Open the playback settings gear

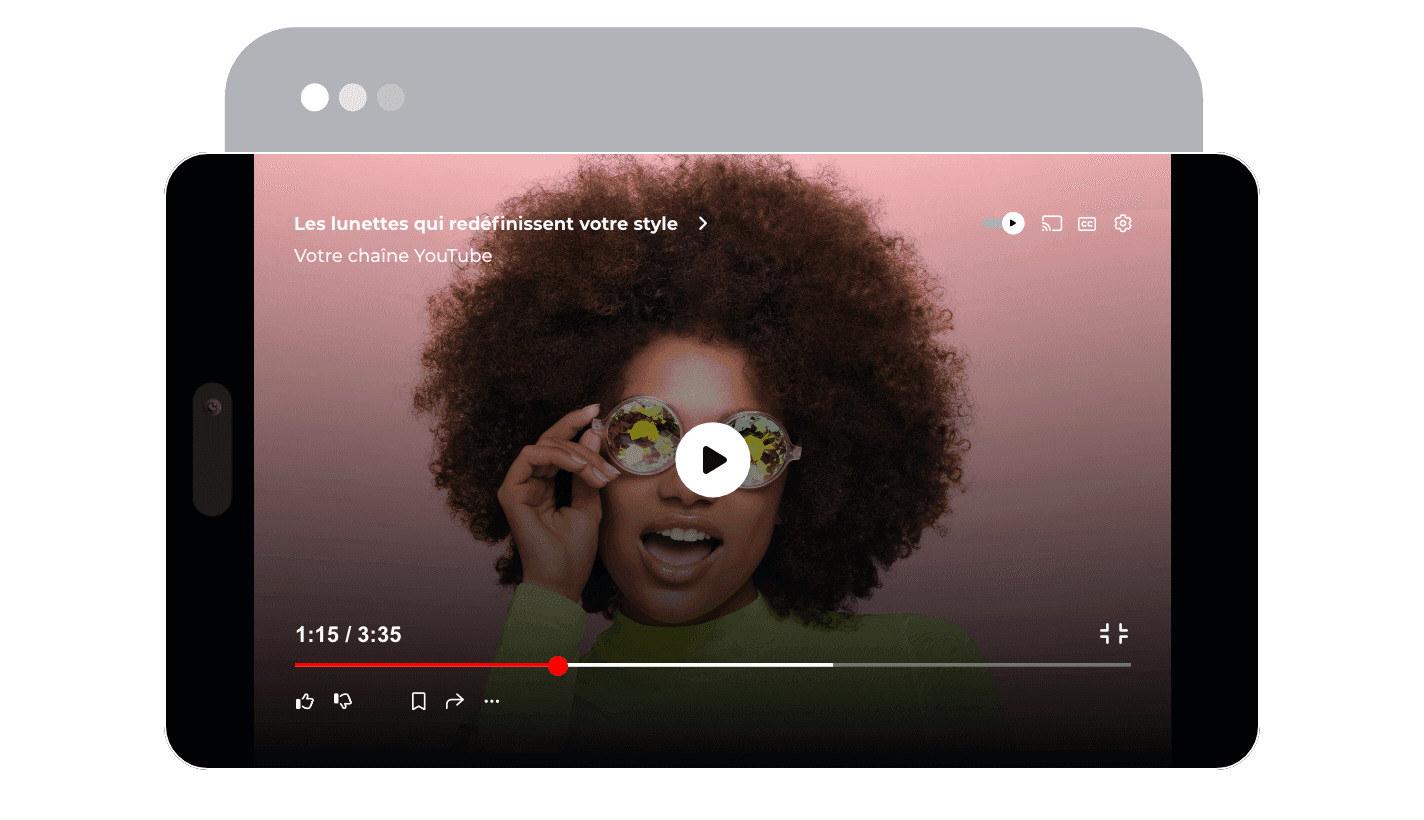coord(1122,223)
